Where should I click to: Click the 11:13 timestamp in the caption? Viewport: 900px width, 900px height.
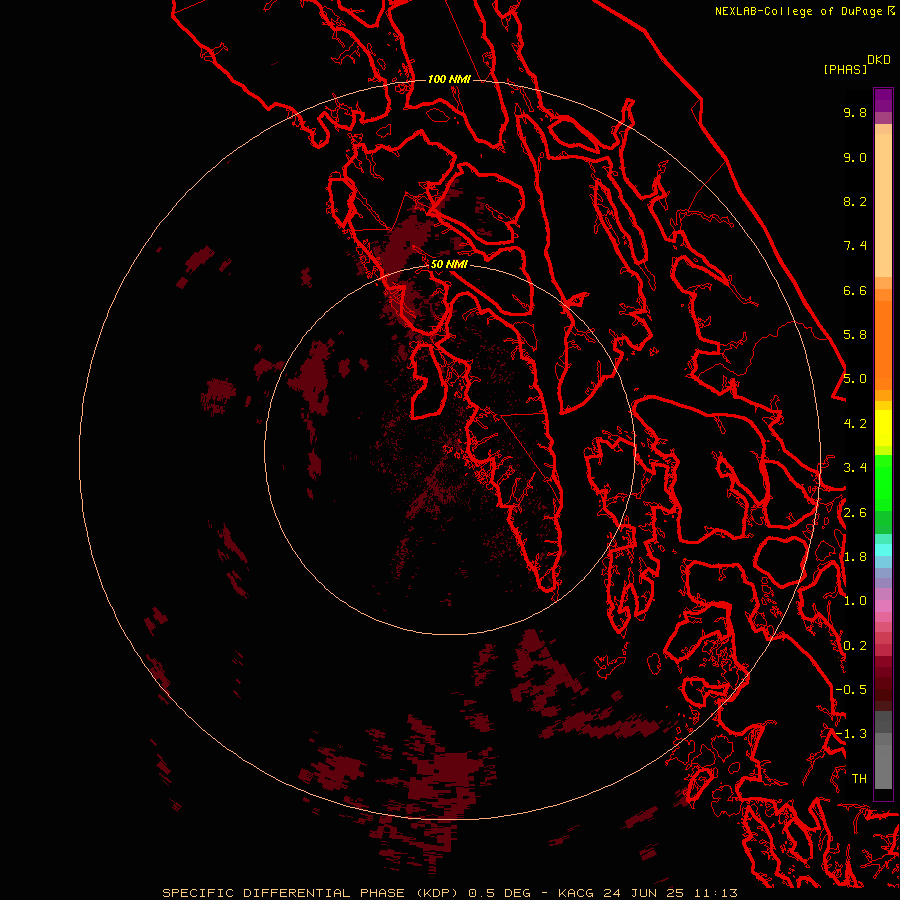715,893
